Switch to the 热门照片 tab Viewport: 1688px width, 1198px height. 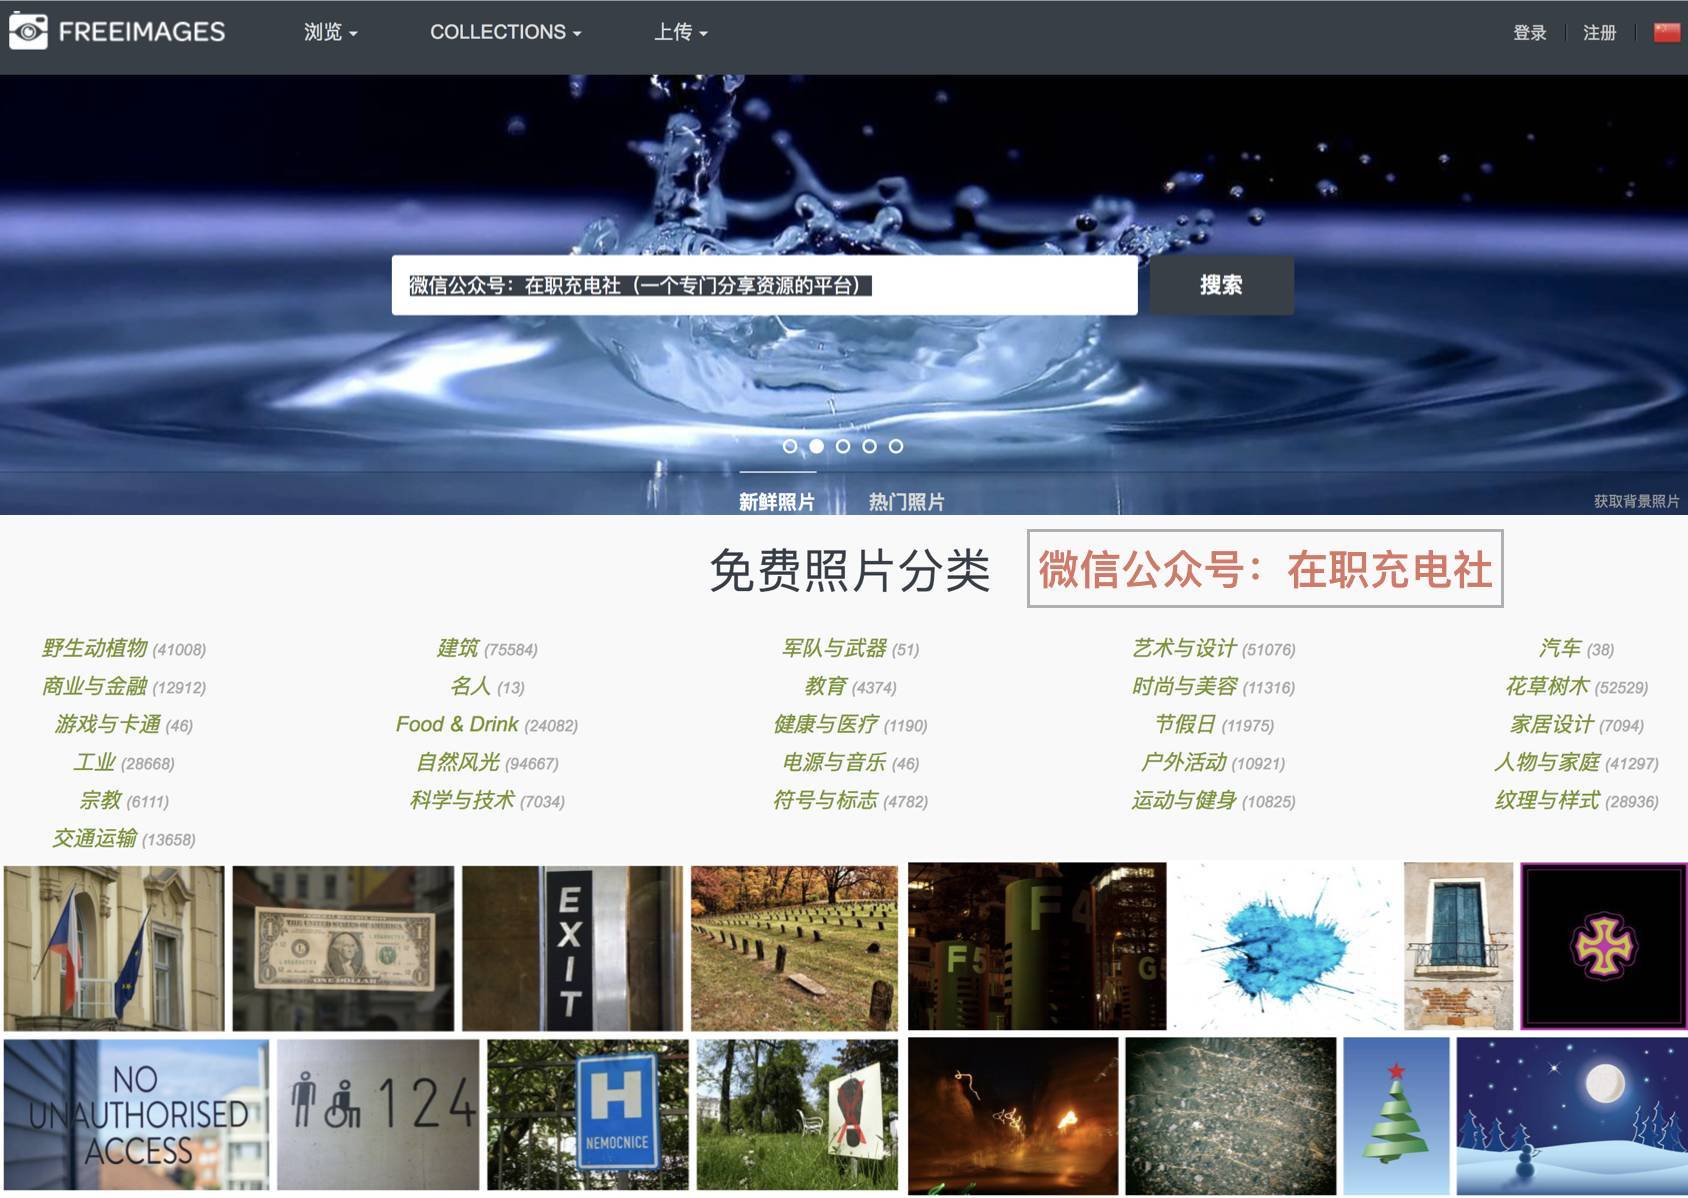pos(908,502)
